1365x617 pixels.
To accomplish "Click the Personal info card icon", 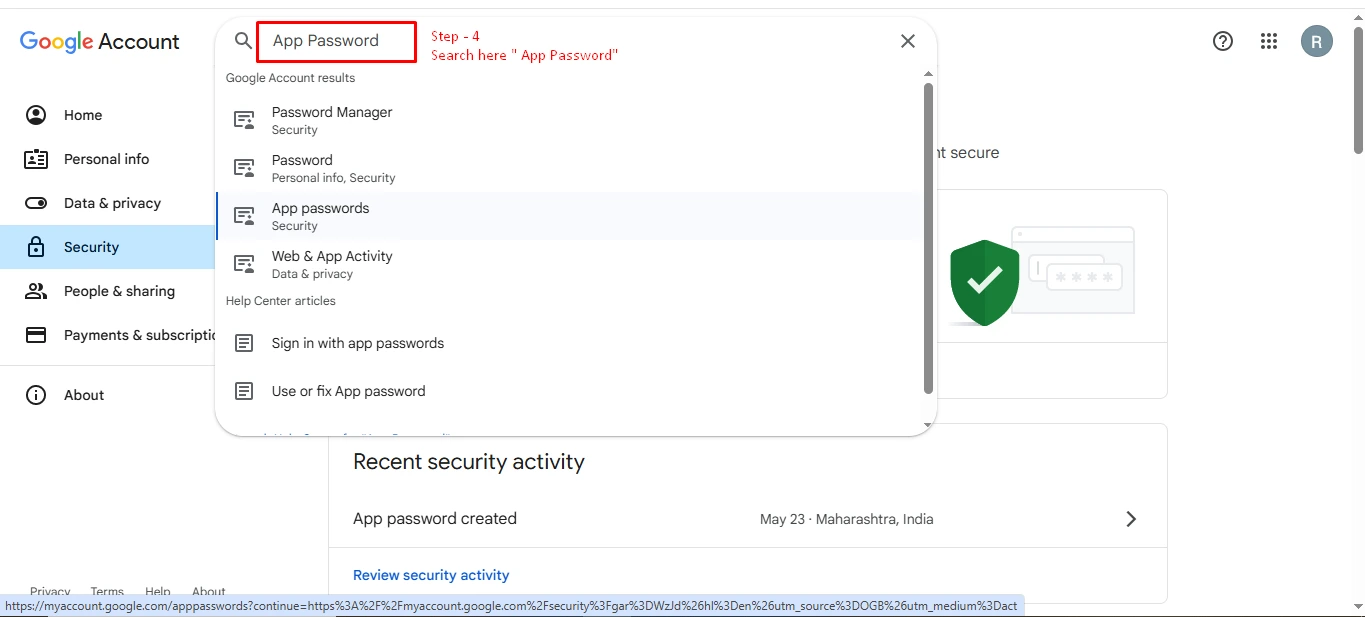I will (x=36, y=159).
